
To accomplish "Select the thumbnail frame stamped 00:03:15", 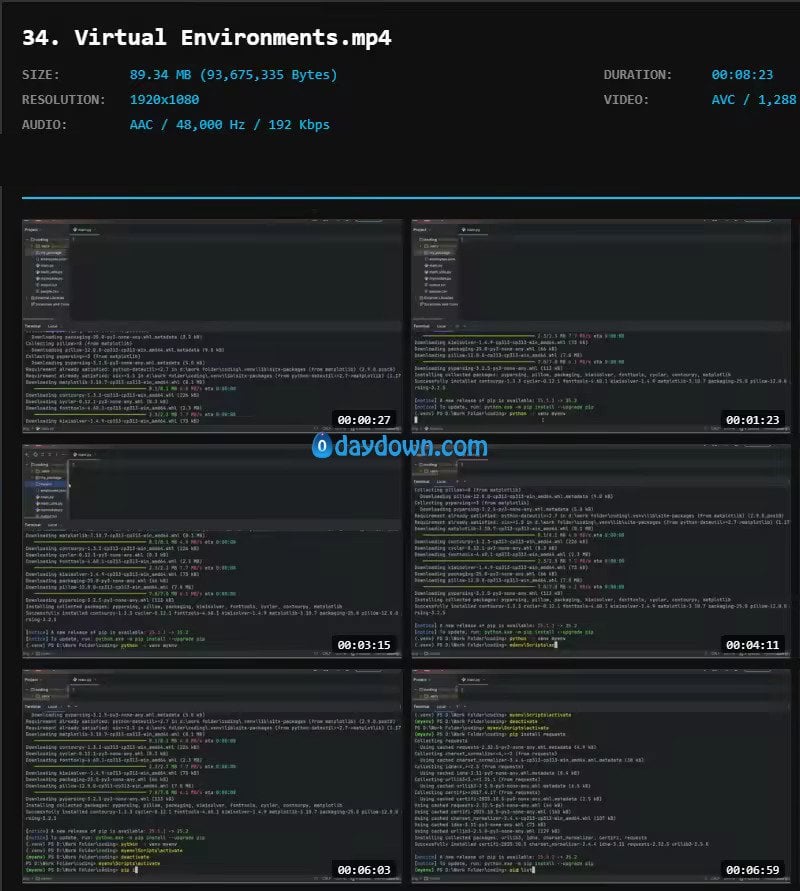I will [x=211, y=550].
